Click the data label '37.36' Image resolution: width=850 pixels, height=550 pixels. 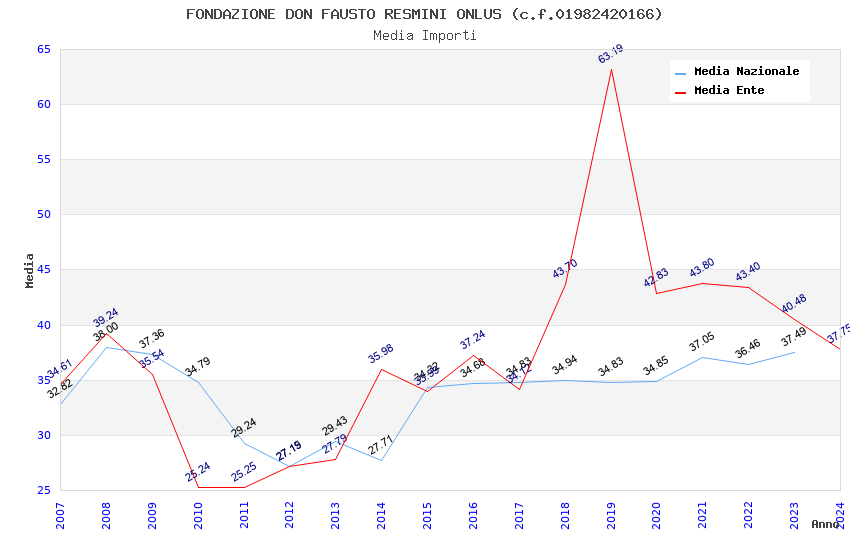tap(151, 339)
